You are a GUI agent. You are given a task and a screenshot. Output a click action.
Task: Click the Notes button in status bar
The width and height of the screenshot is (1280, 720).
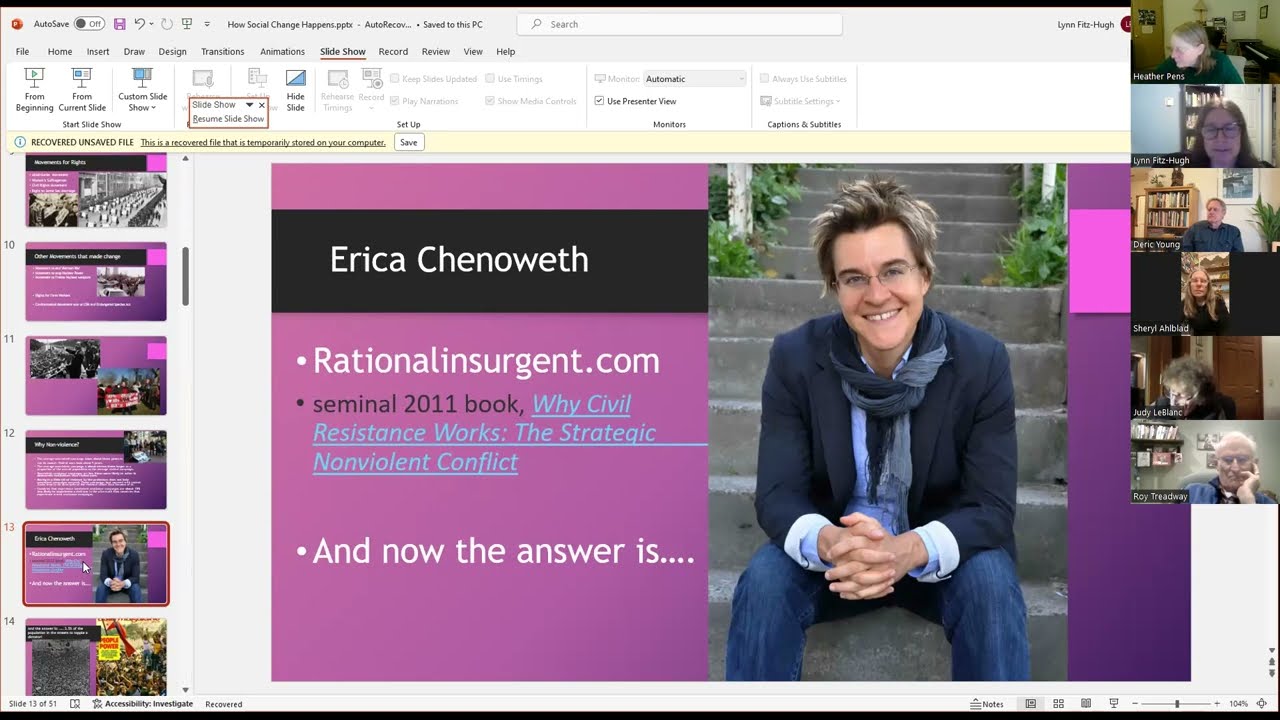986,704
